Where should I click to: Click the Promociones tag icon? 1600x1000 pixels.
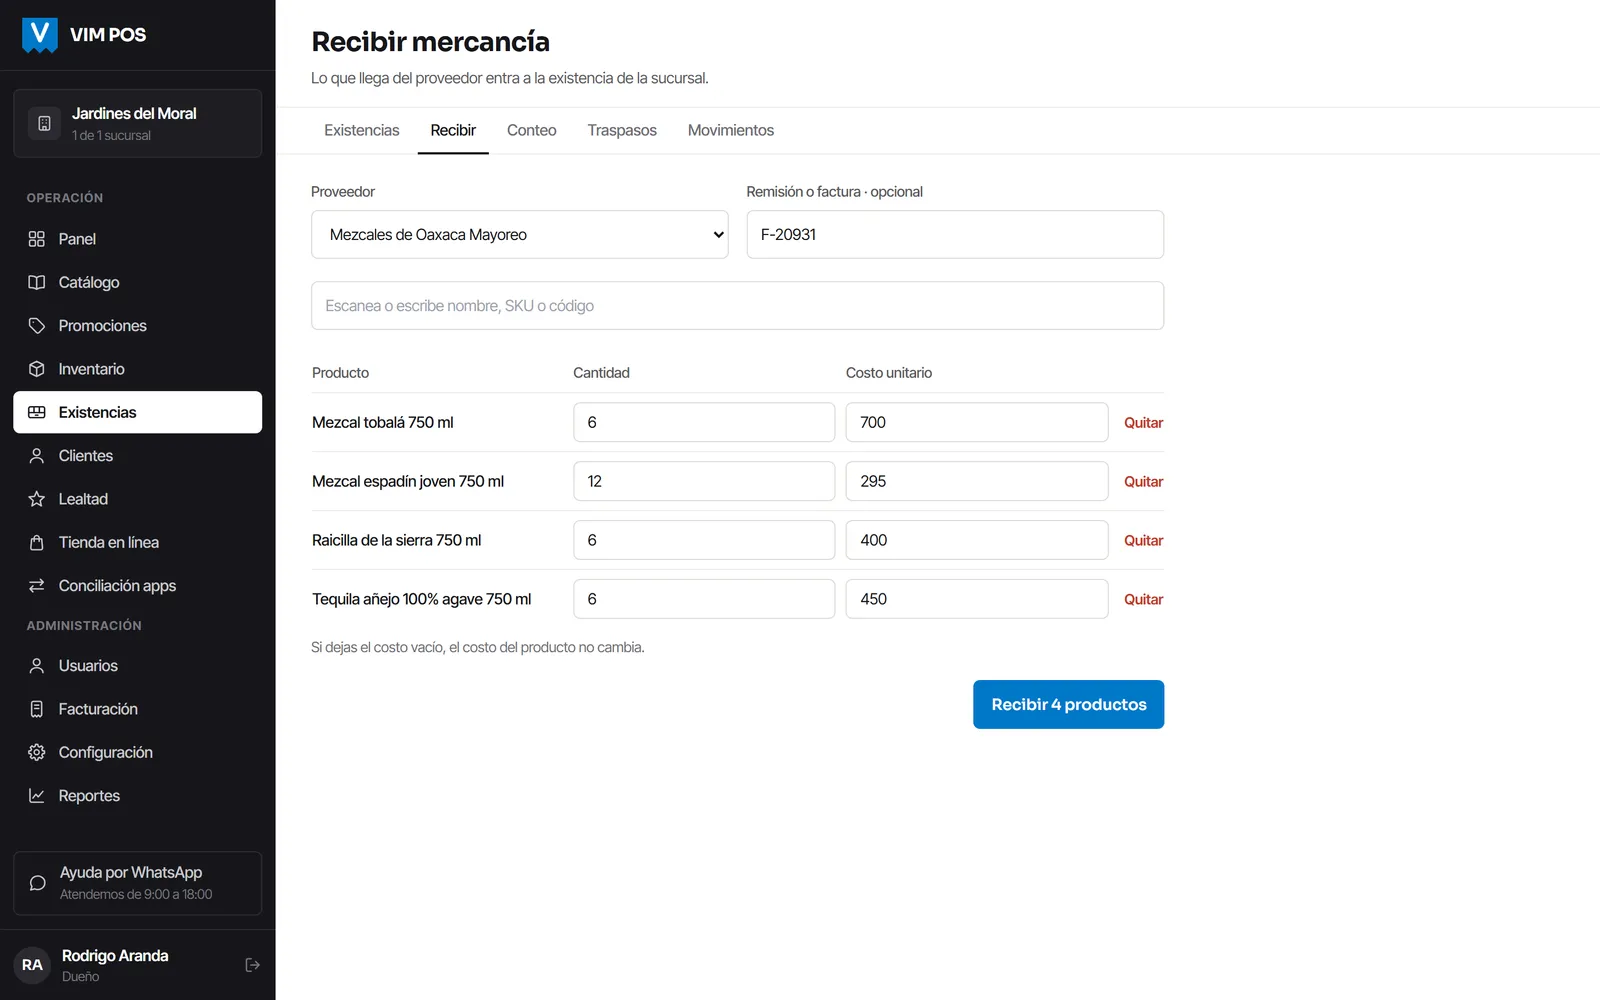[x=37, y=326]
